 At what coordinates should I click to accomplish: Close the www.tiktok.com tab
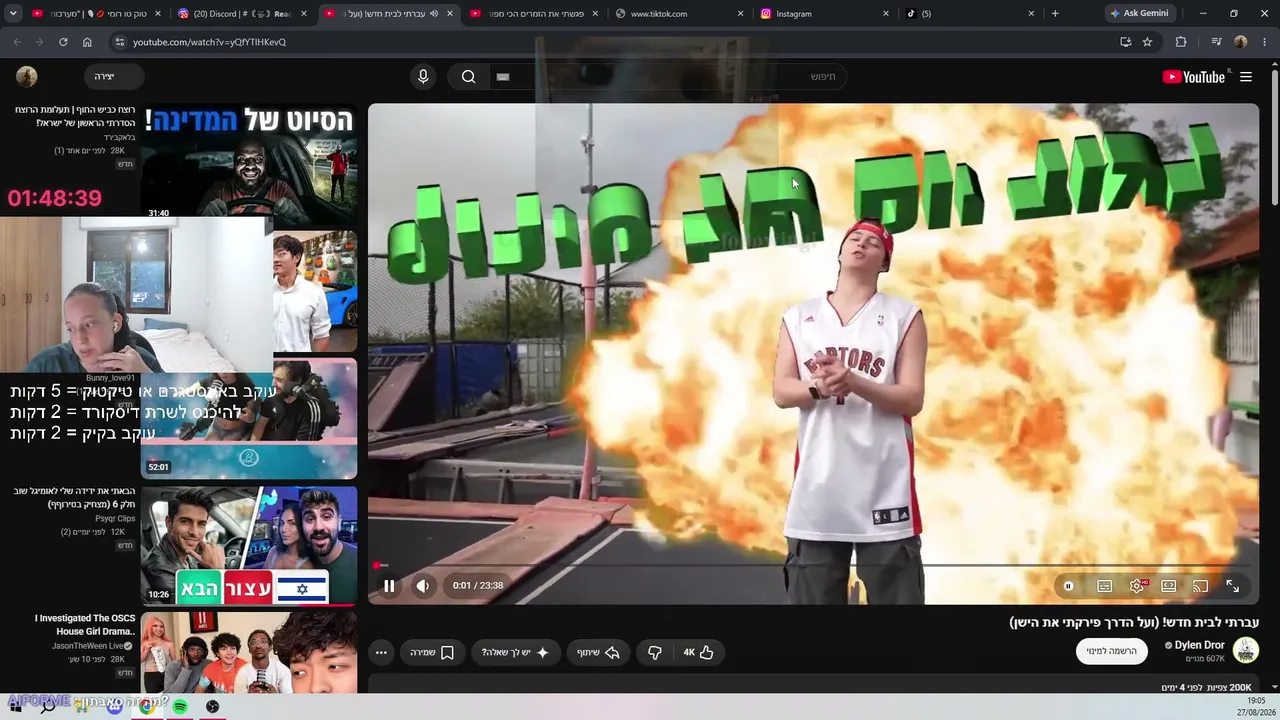click(740, 14)
